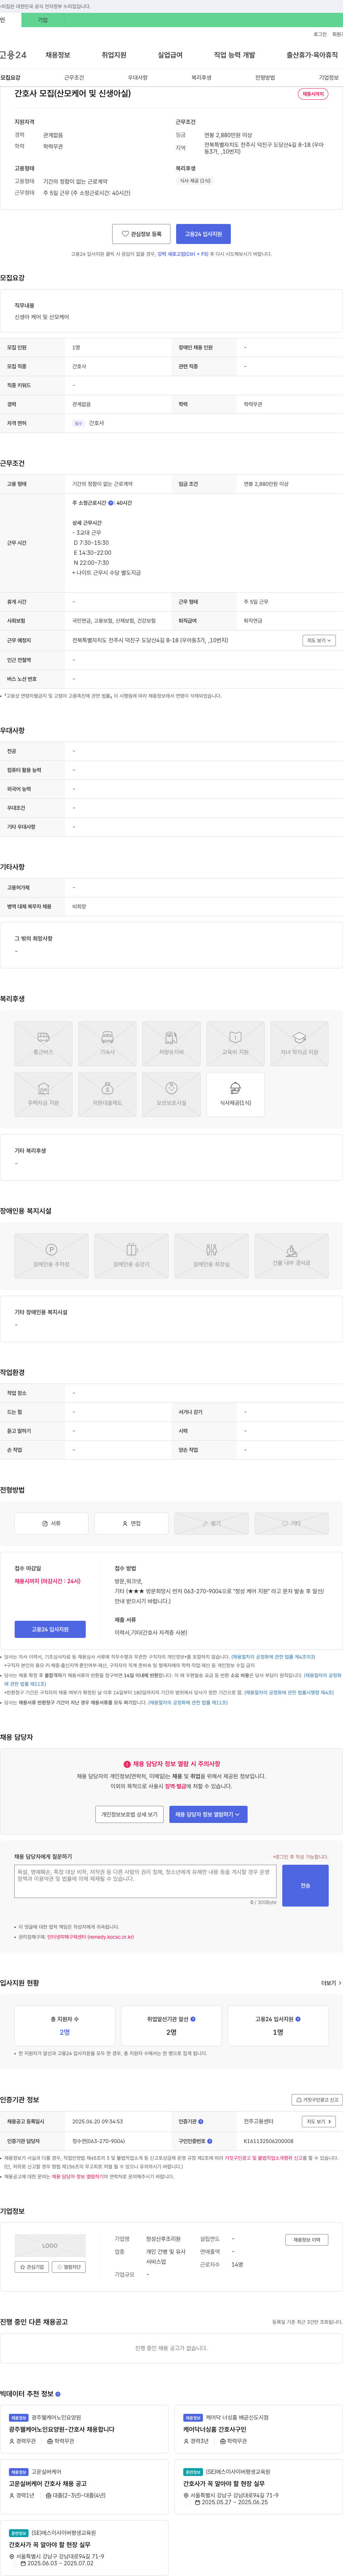Open 인터넷피해구제센터 remedy link
Image resolution: width=343 pixels, height=2576 pixels.
(90, 1937)
